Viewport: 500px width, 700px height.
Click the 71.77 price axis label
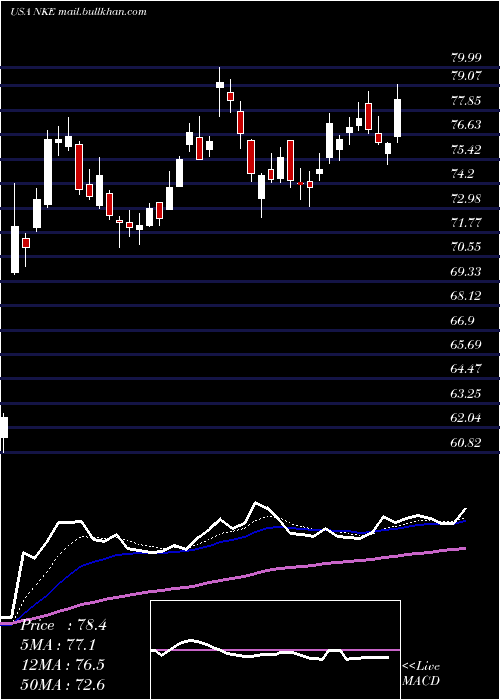pyautogui.click(x=467, y=223)
